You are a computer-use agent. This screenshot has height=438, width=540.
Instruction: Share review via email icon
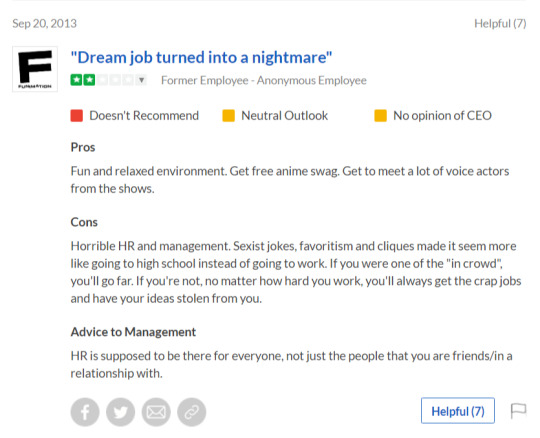click(156, 412)
